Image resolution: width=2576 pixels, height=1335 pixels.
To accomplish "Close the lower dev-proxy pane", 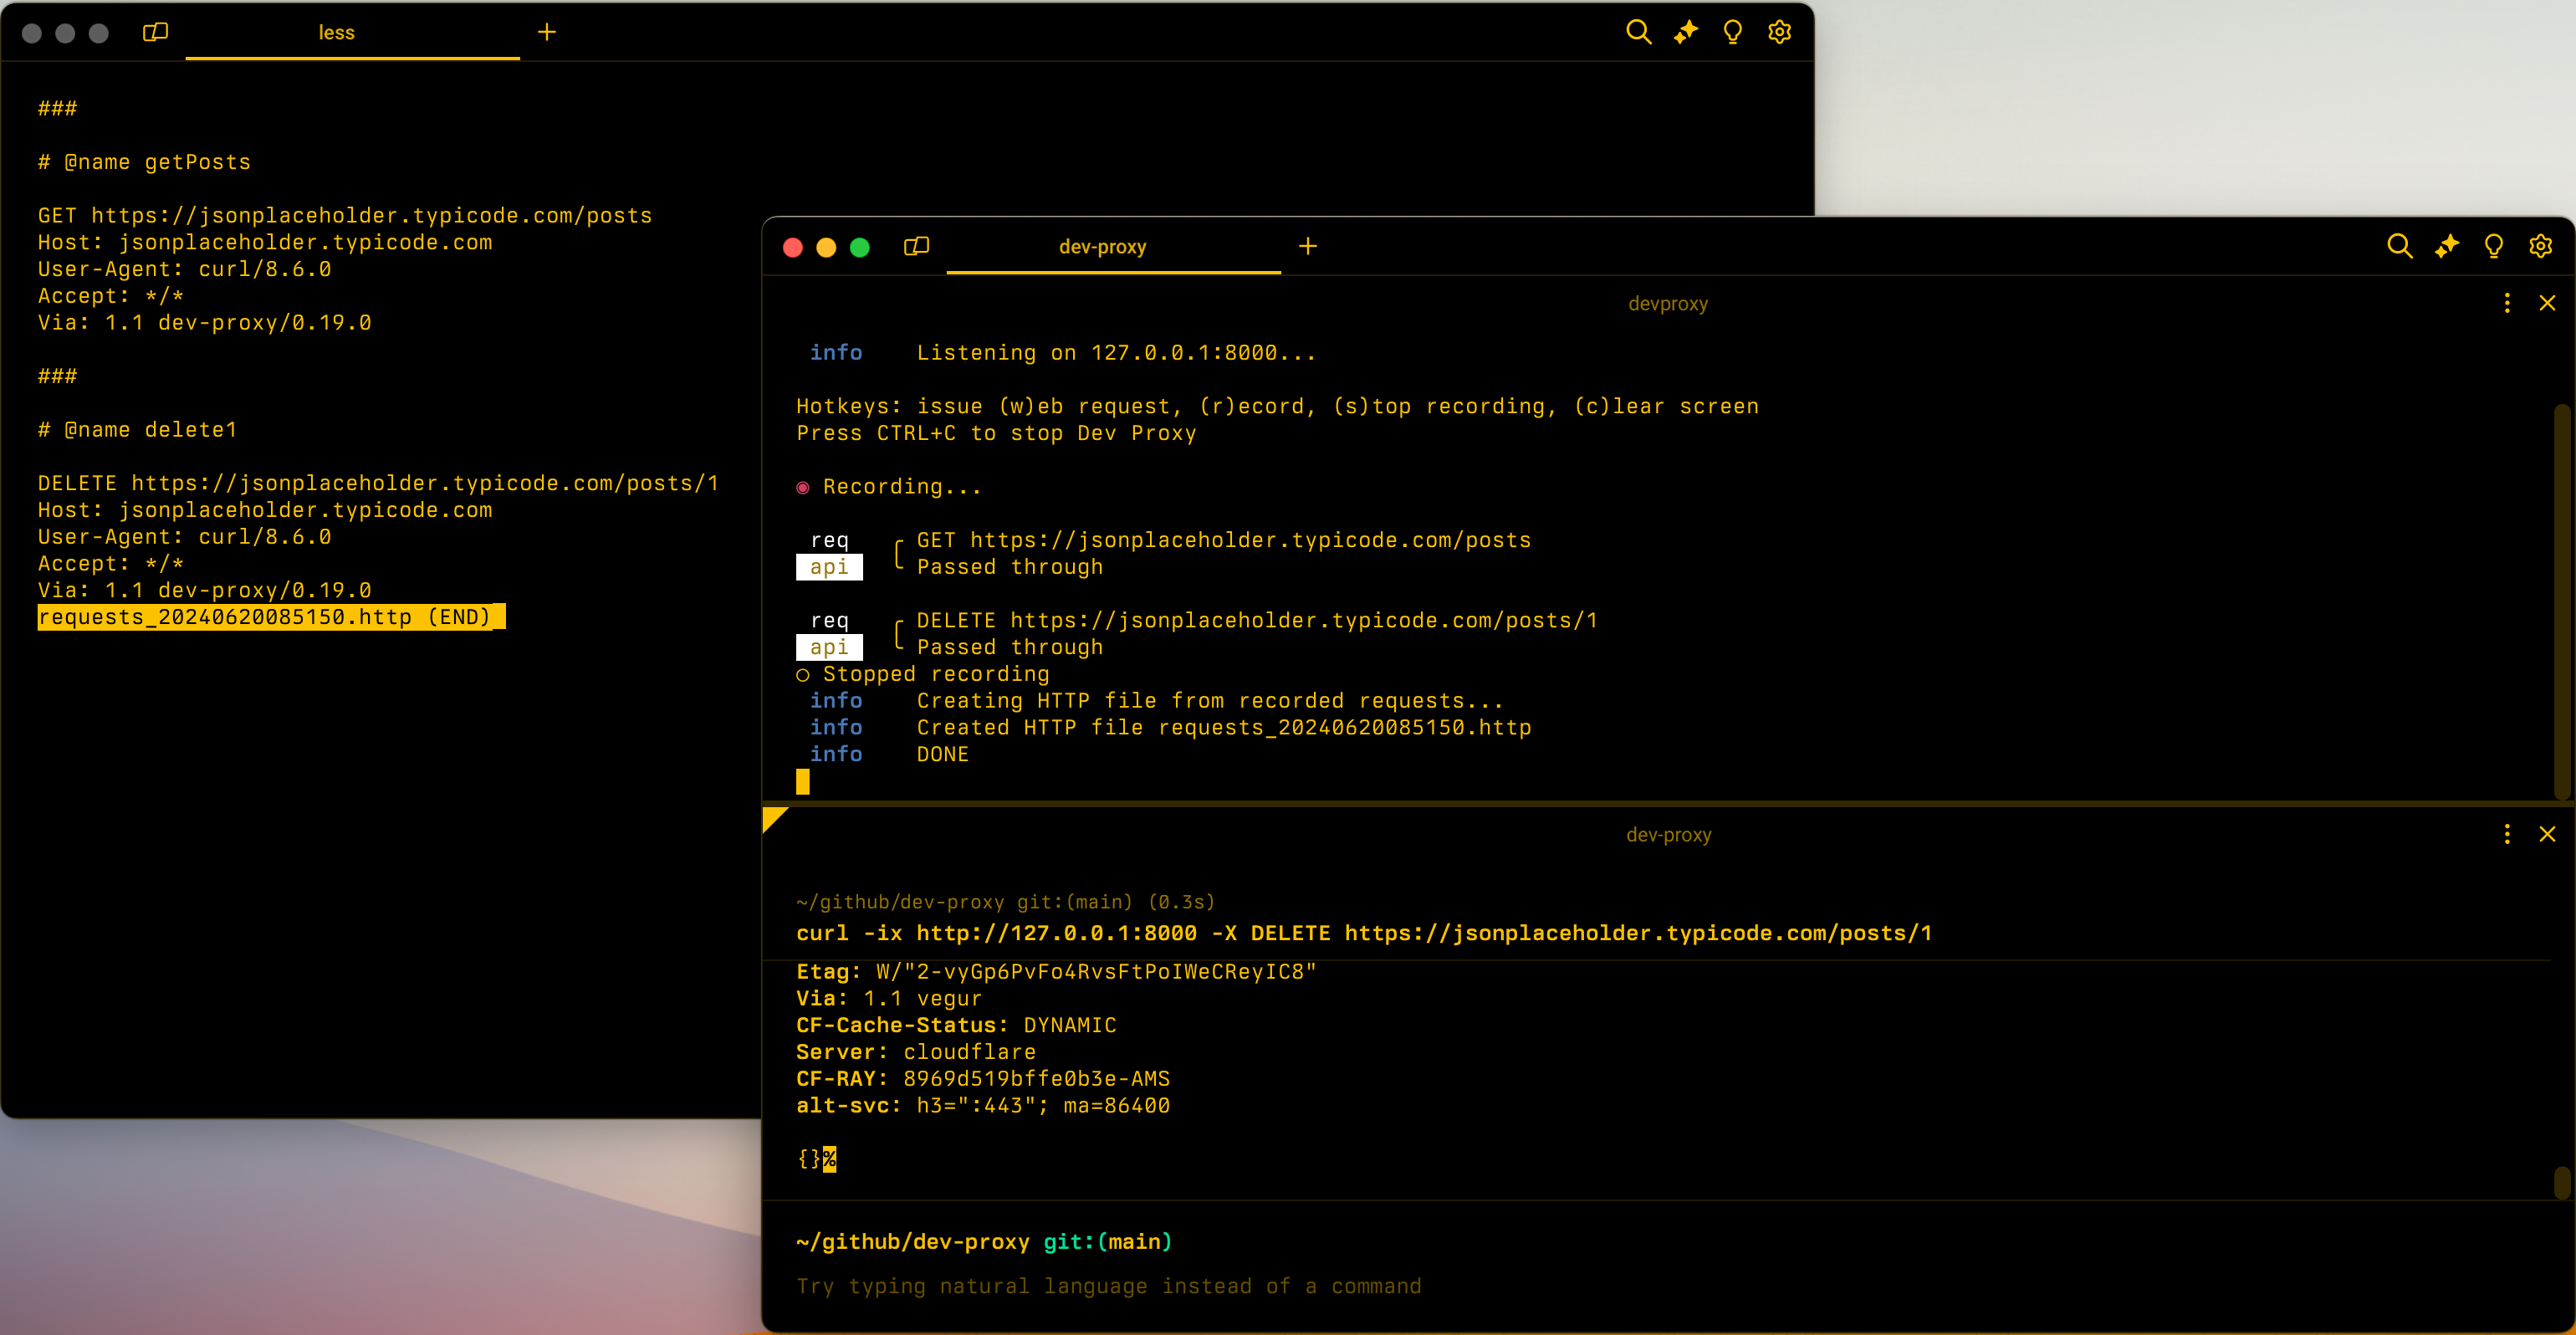I will (2547, 834).
